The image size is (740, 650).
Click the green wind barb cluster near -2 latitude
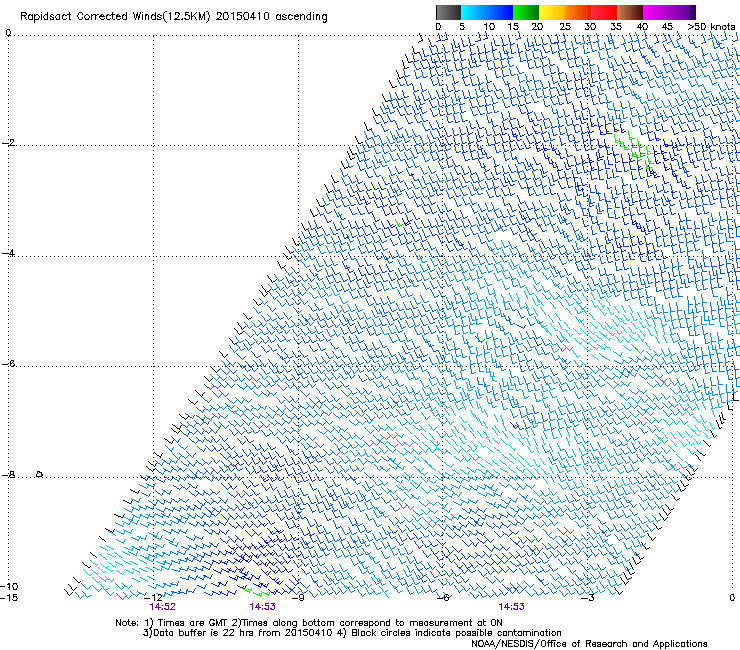pos(635,150)
